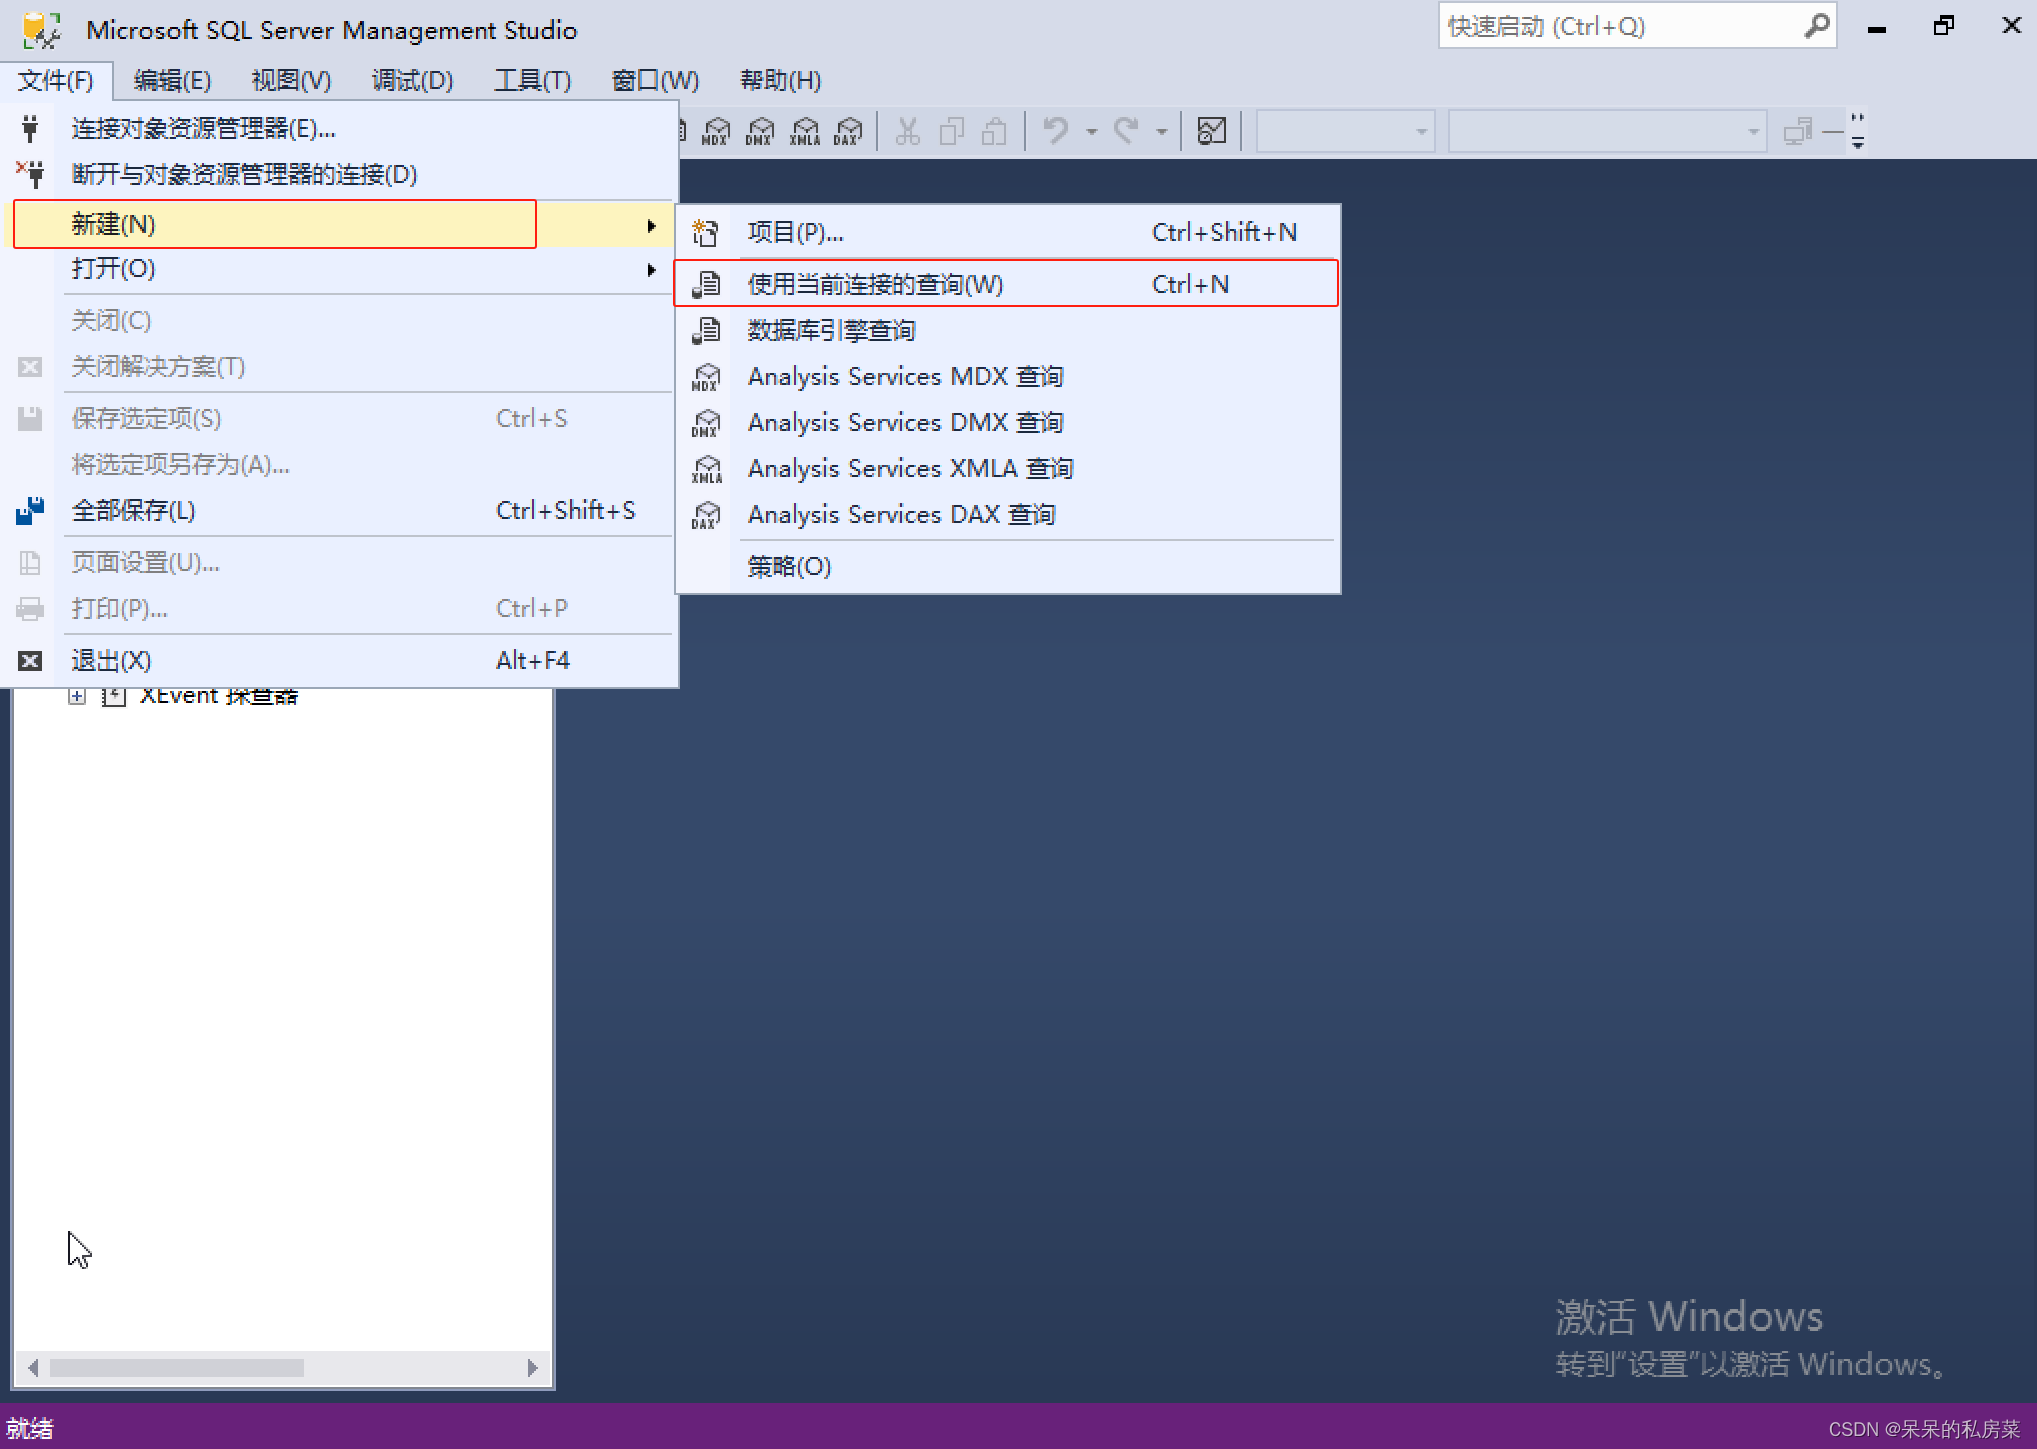
Task: Click the DMX query toolbar icon
Action: (760, 131)
